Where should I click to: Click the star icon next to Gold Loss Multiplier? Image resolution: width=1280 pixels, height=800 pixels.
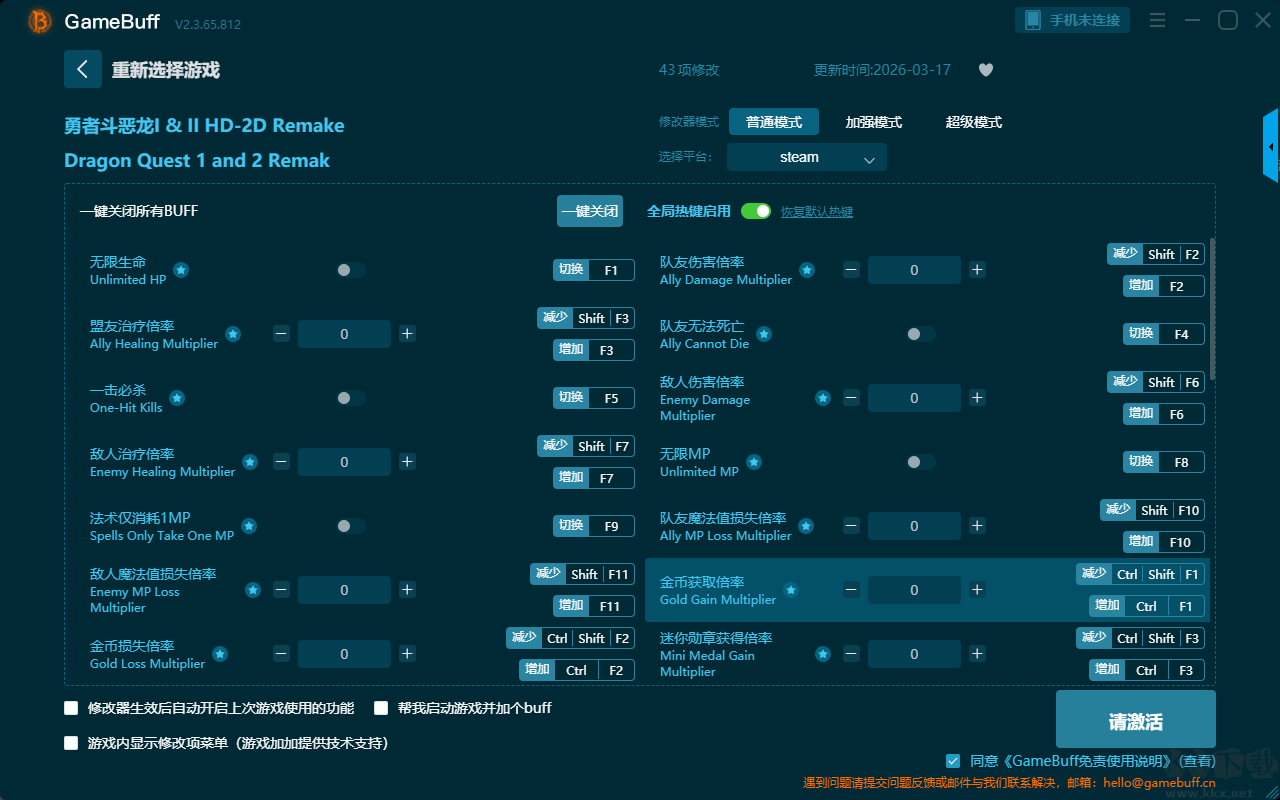point(220,654)
